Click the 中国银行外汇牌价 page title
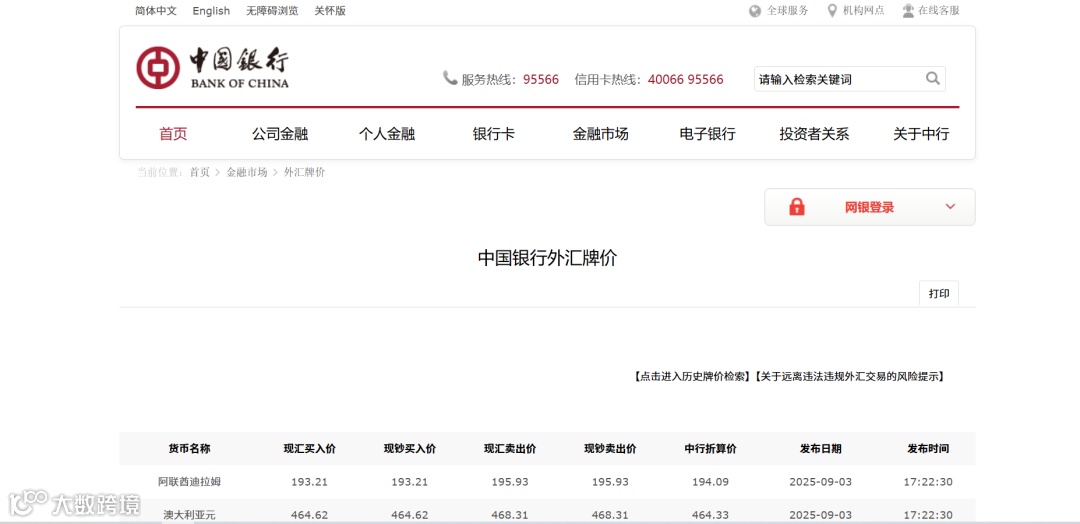This screenshot has height=524, width=1080. click(548, 258)
